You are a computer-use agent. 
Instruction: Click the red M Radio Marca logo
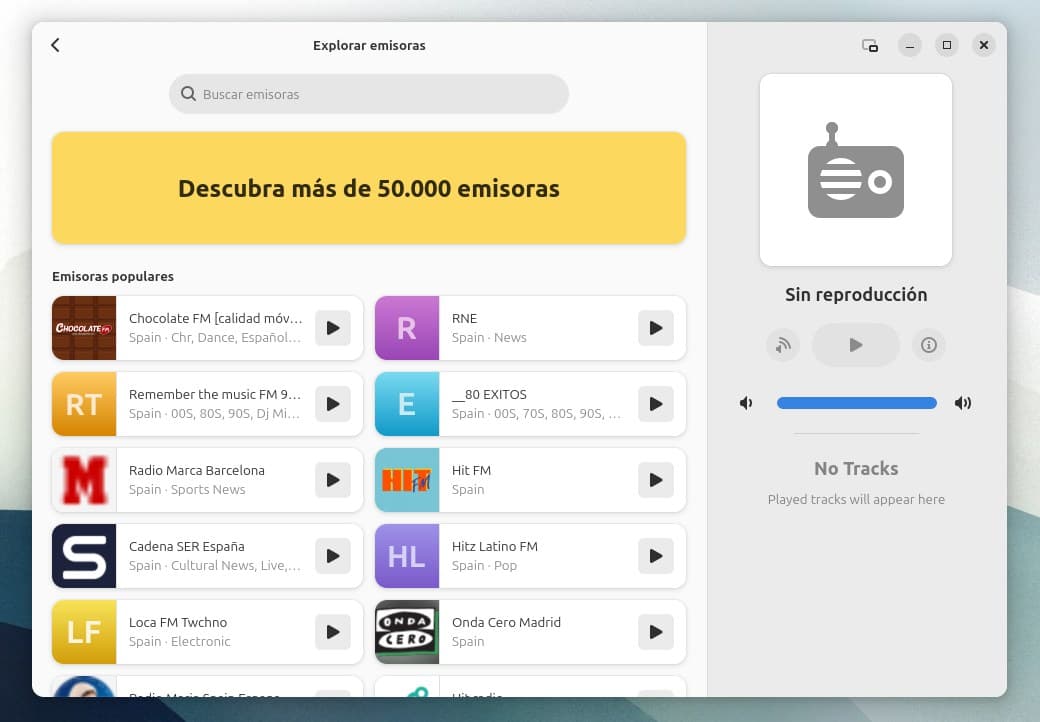[84, 480]
